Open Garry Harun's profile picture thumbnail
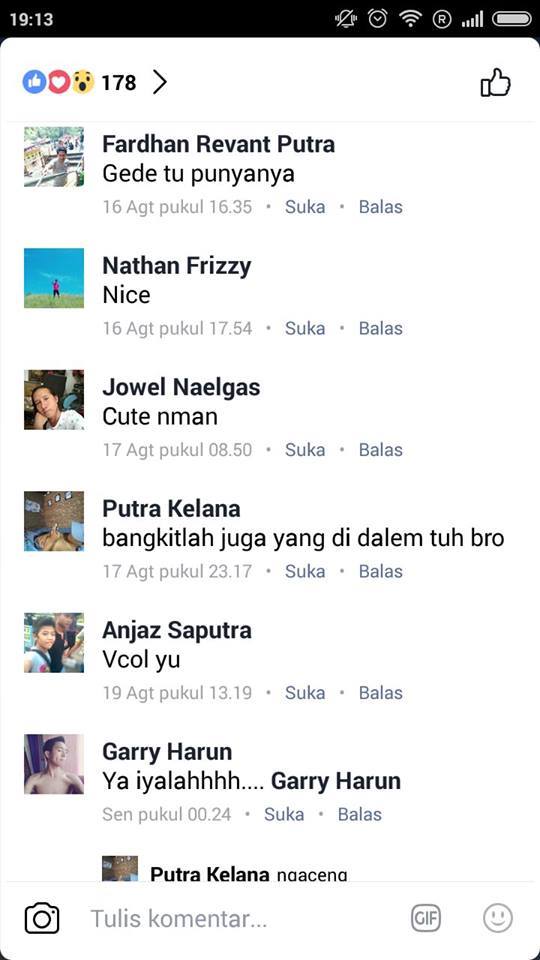The width and height of the screenshot is (540, 960). 54,764
